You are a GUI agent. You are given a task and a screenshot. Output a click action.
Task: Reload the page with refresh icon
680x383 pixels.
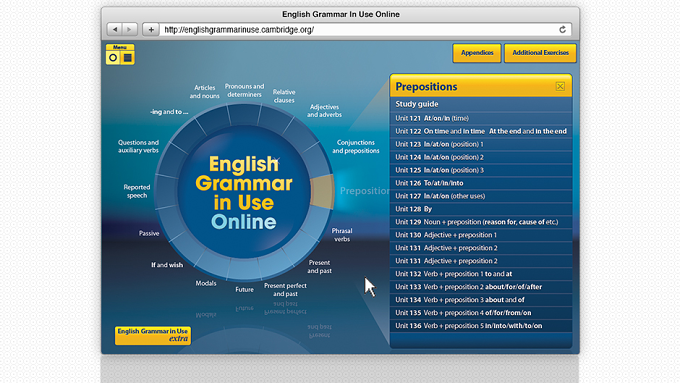(x=562, y=29)
